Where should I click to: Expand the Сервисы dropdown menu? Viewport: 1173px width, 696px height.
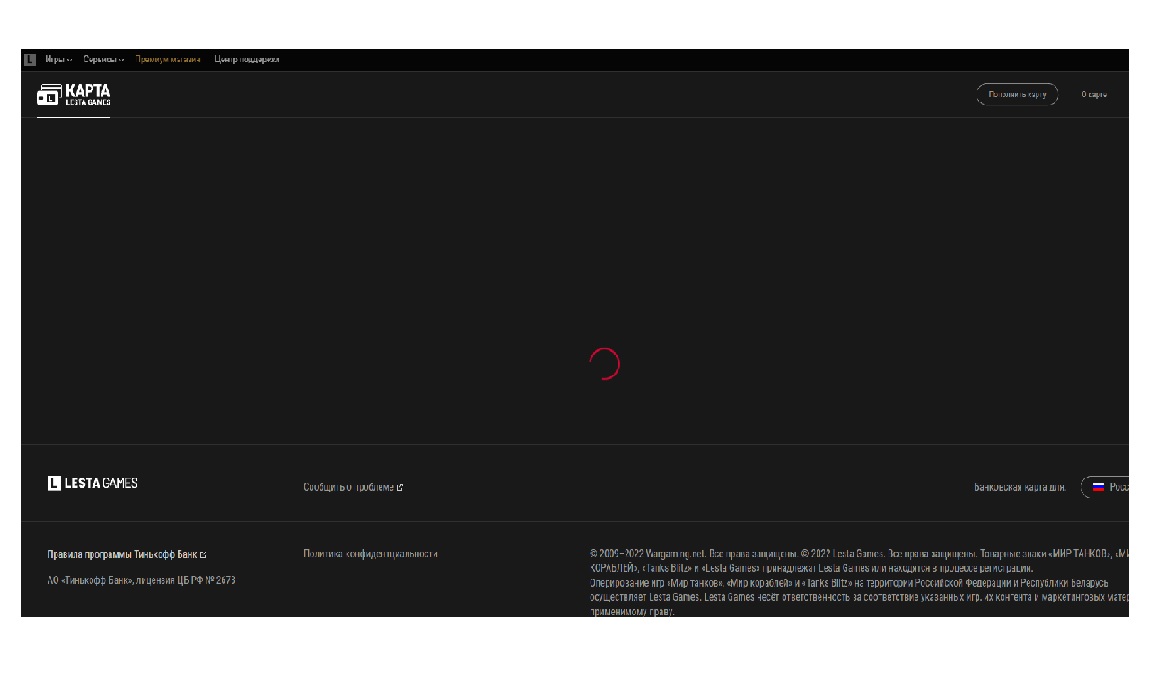point(103,60)
